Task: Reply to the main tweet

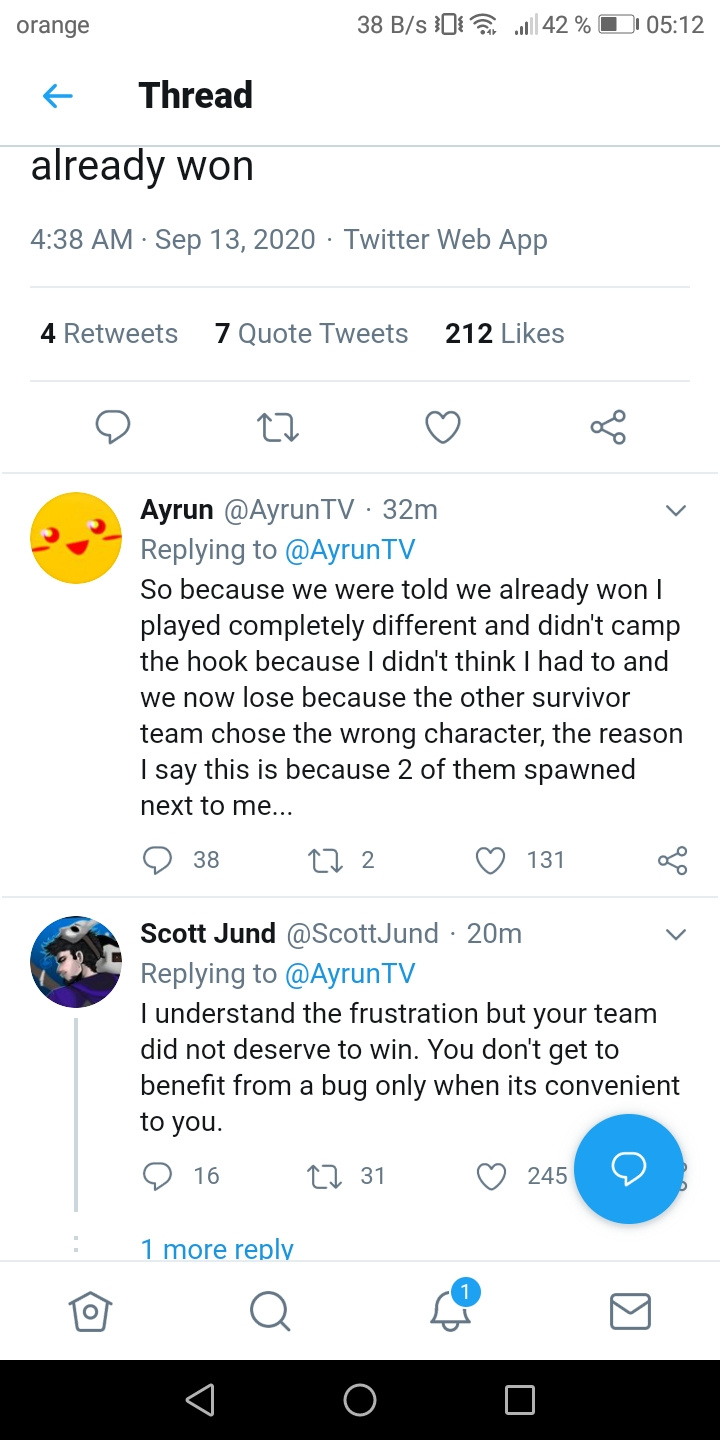Action: [x=113, y=427]
